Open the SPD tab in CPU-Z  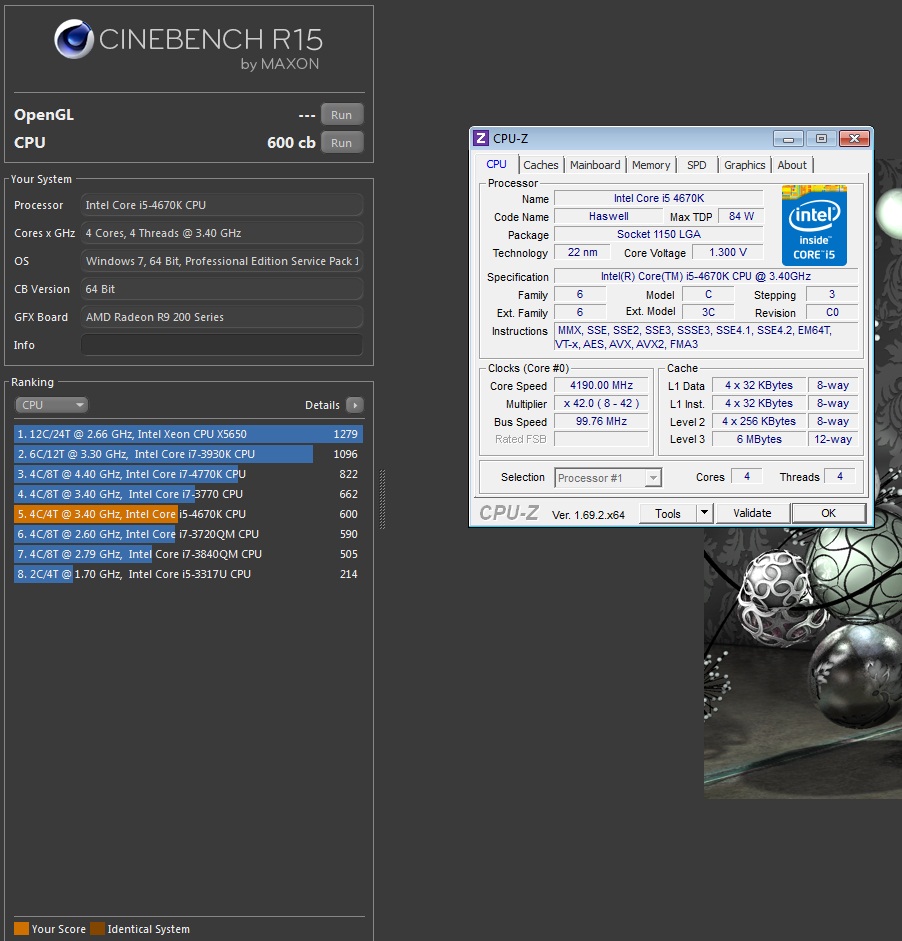coord(697,165)
